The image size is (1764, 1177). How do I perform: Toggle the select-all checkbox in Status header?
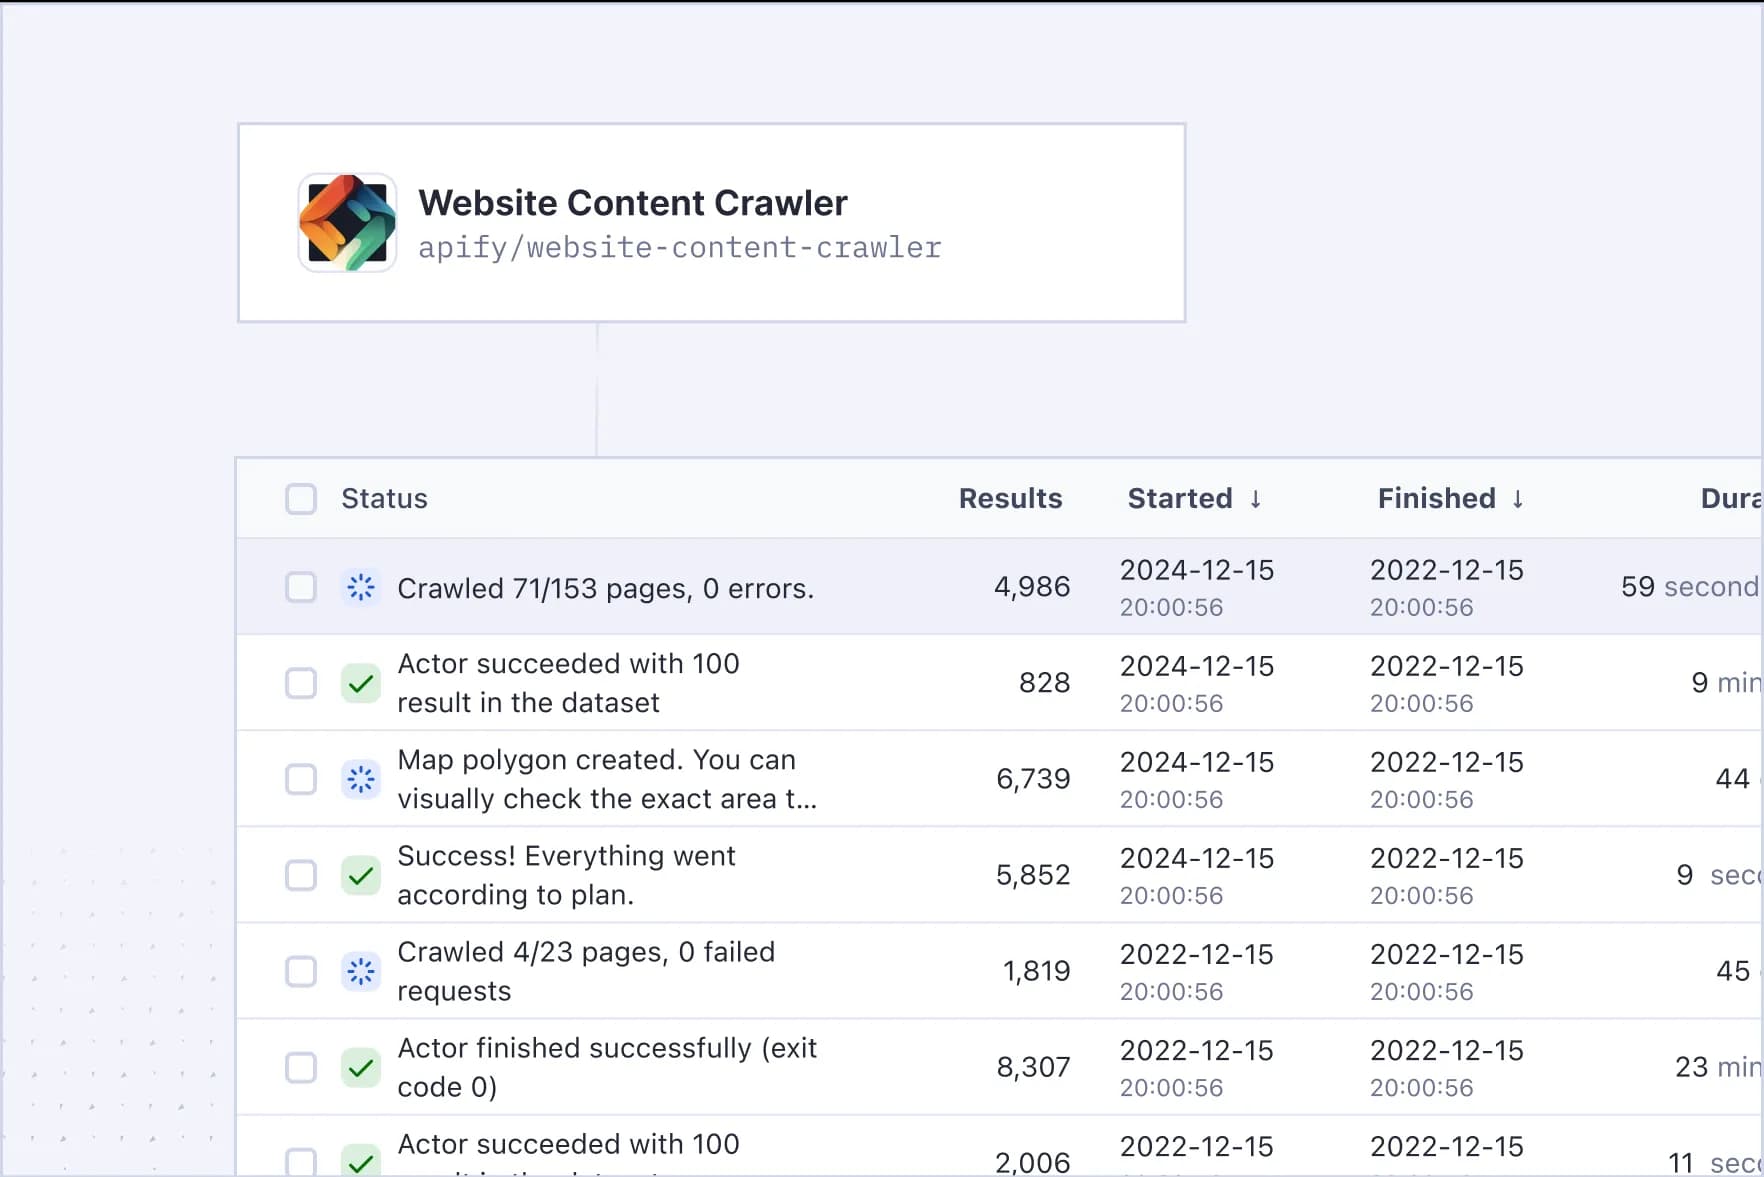301,499
